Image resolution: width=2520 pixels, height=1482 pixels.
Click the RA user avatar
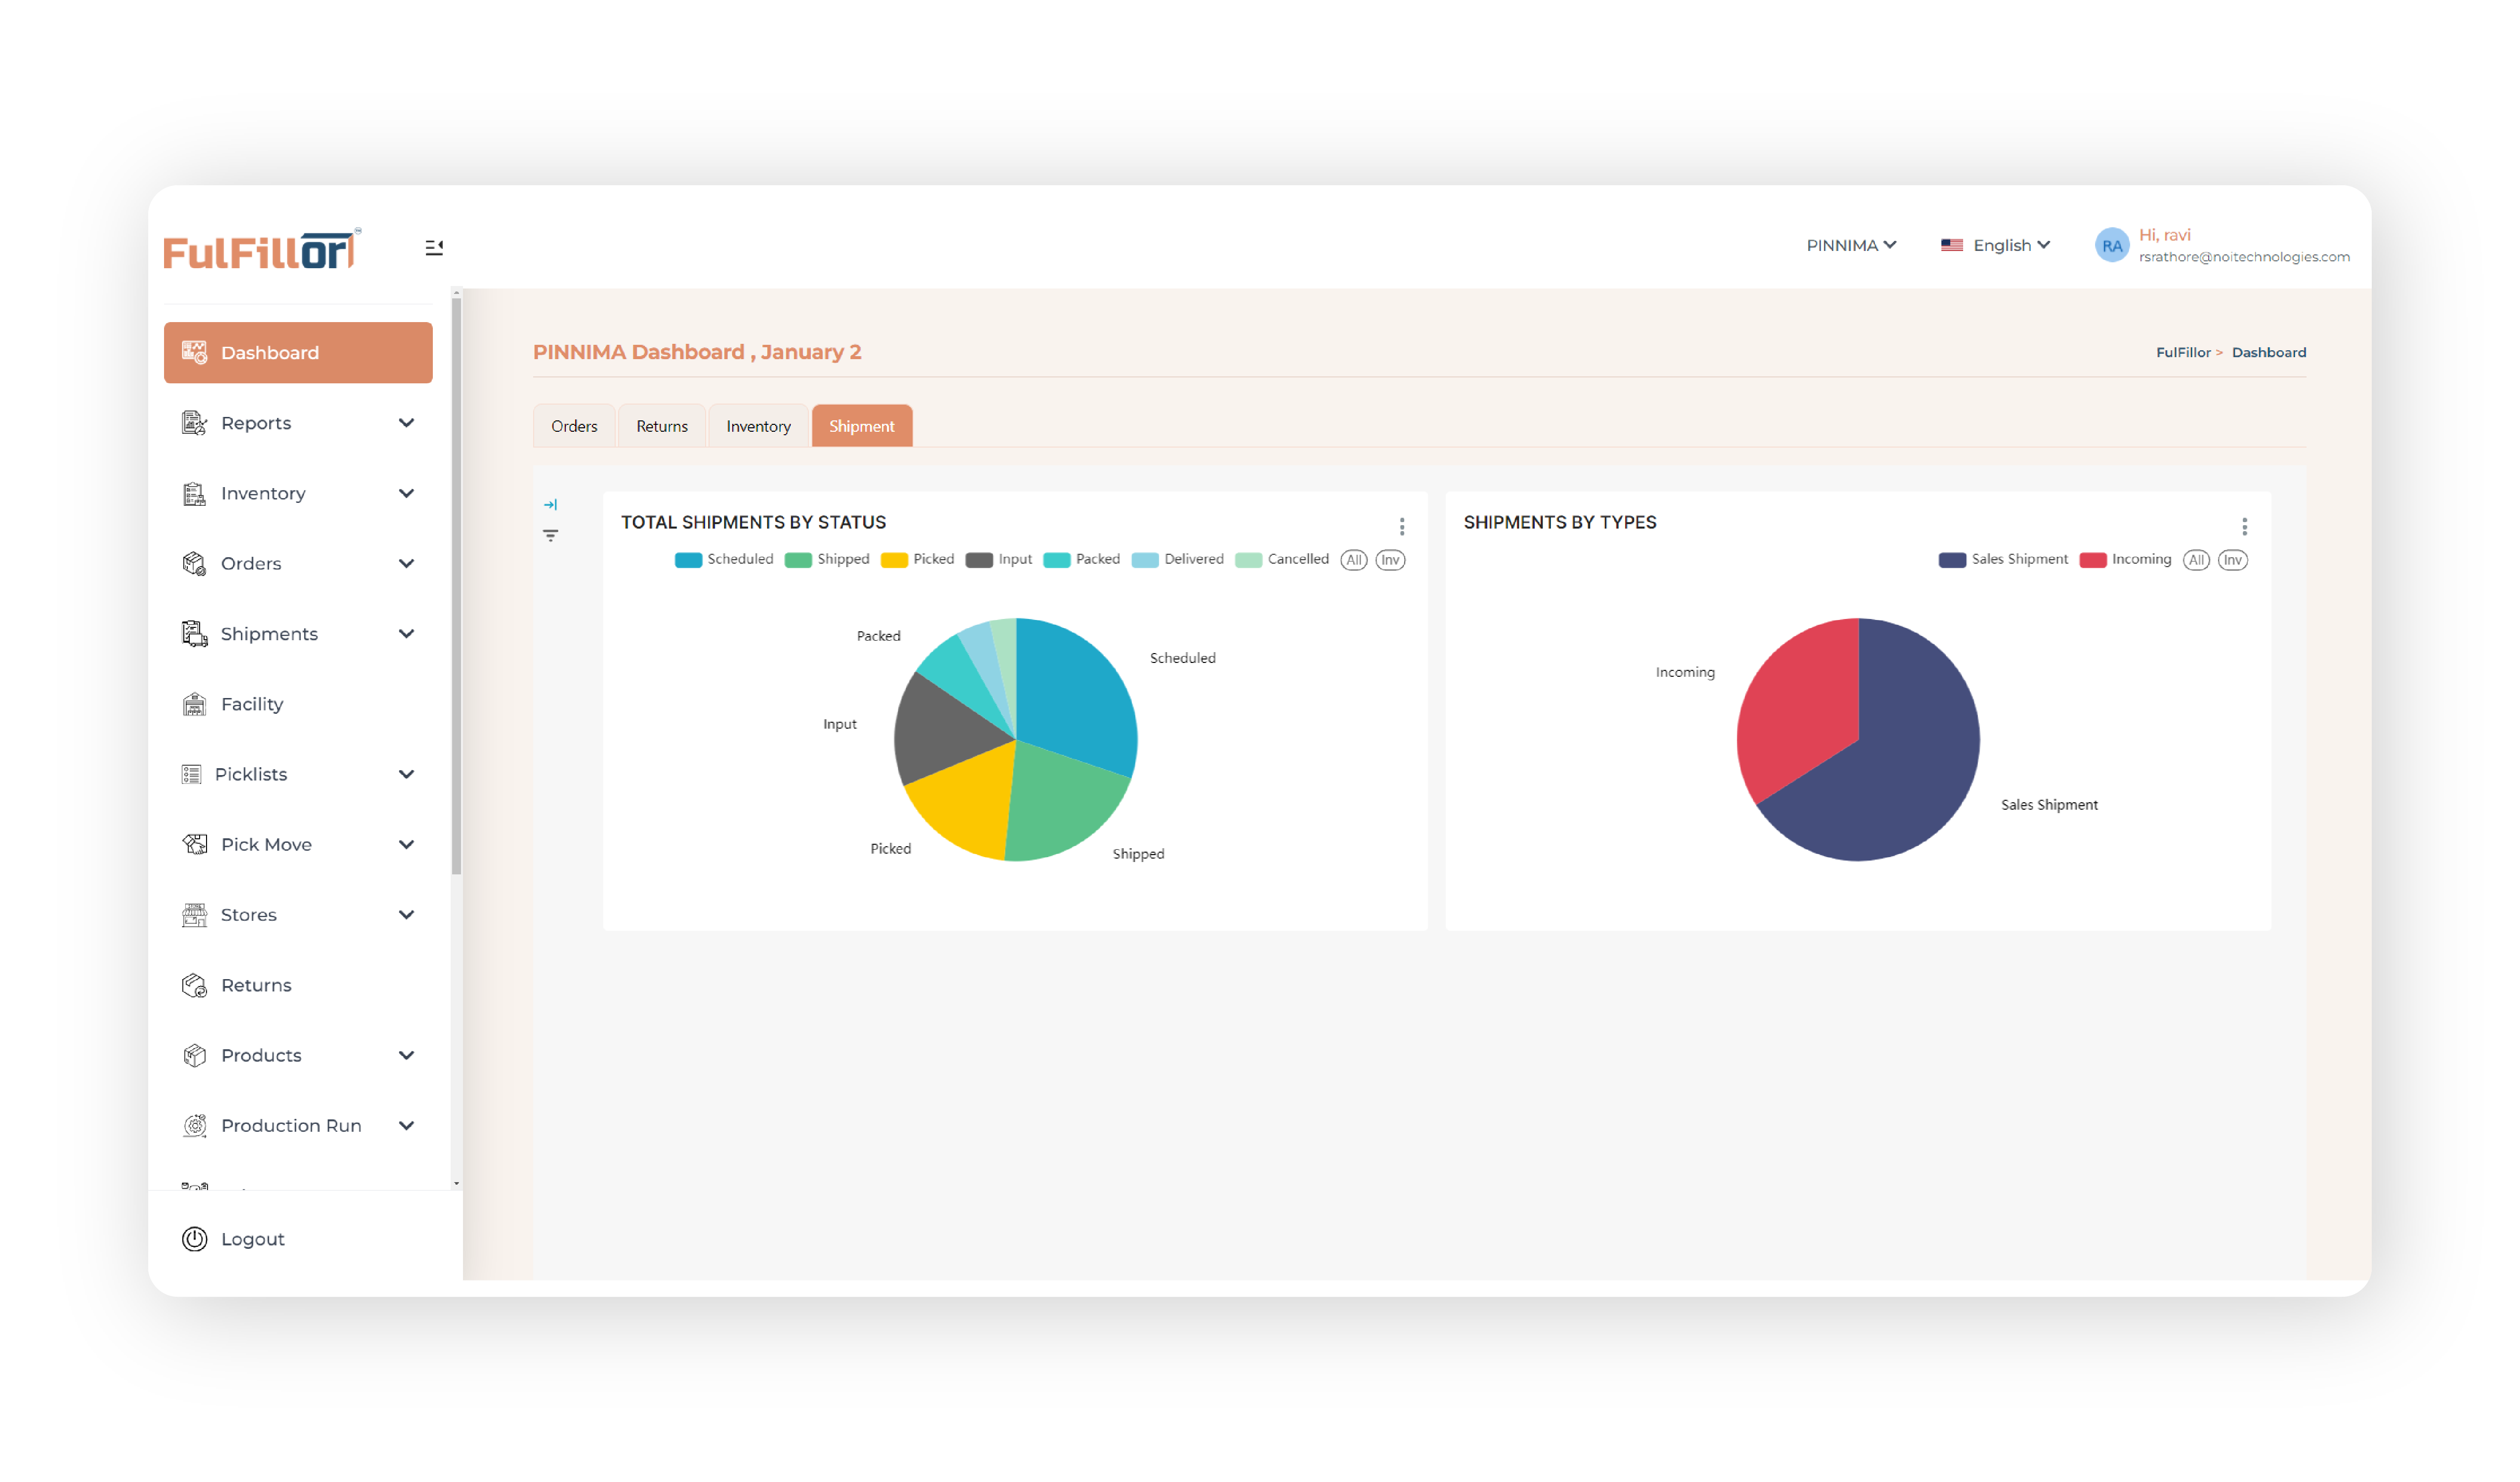pos(2111,245)
